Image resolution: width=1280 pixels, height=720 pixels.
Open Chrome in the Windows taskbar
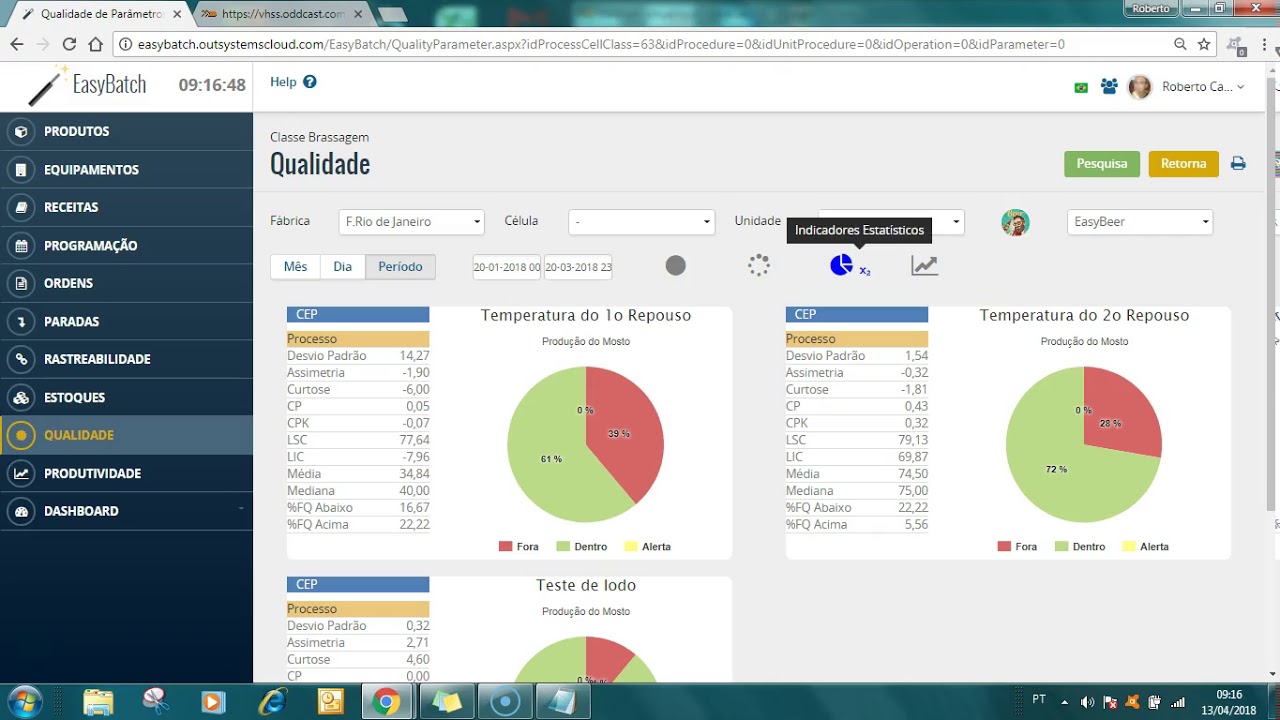pyautogui.click(x=387, y=702)
